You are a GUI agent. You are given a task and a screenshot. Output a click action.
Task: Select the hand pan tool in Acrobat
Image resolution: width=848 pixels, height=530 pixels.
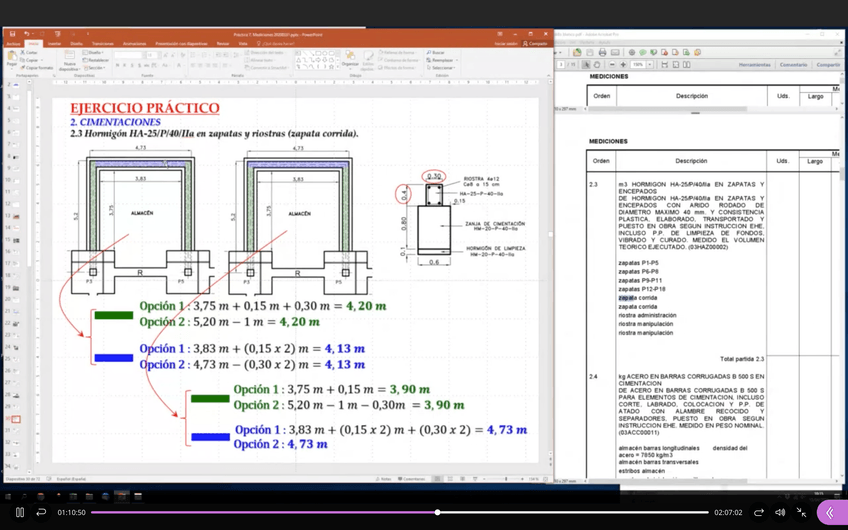pos(598,65)
